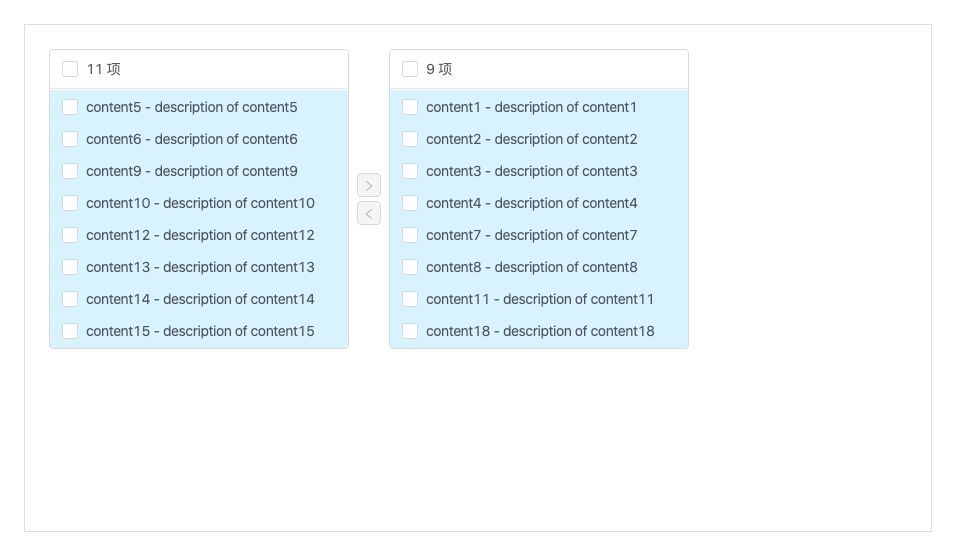This screenshot has width=956, height=556.
Task: Select the 'content14 - description of content14' item
Action: click(x=200, y=299)
